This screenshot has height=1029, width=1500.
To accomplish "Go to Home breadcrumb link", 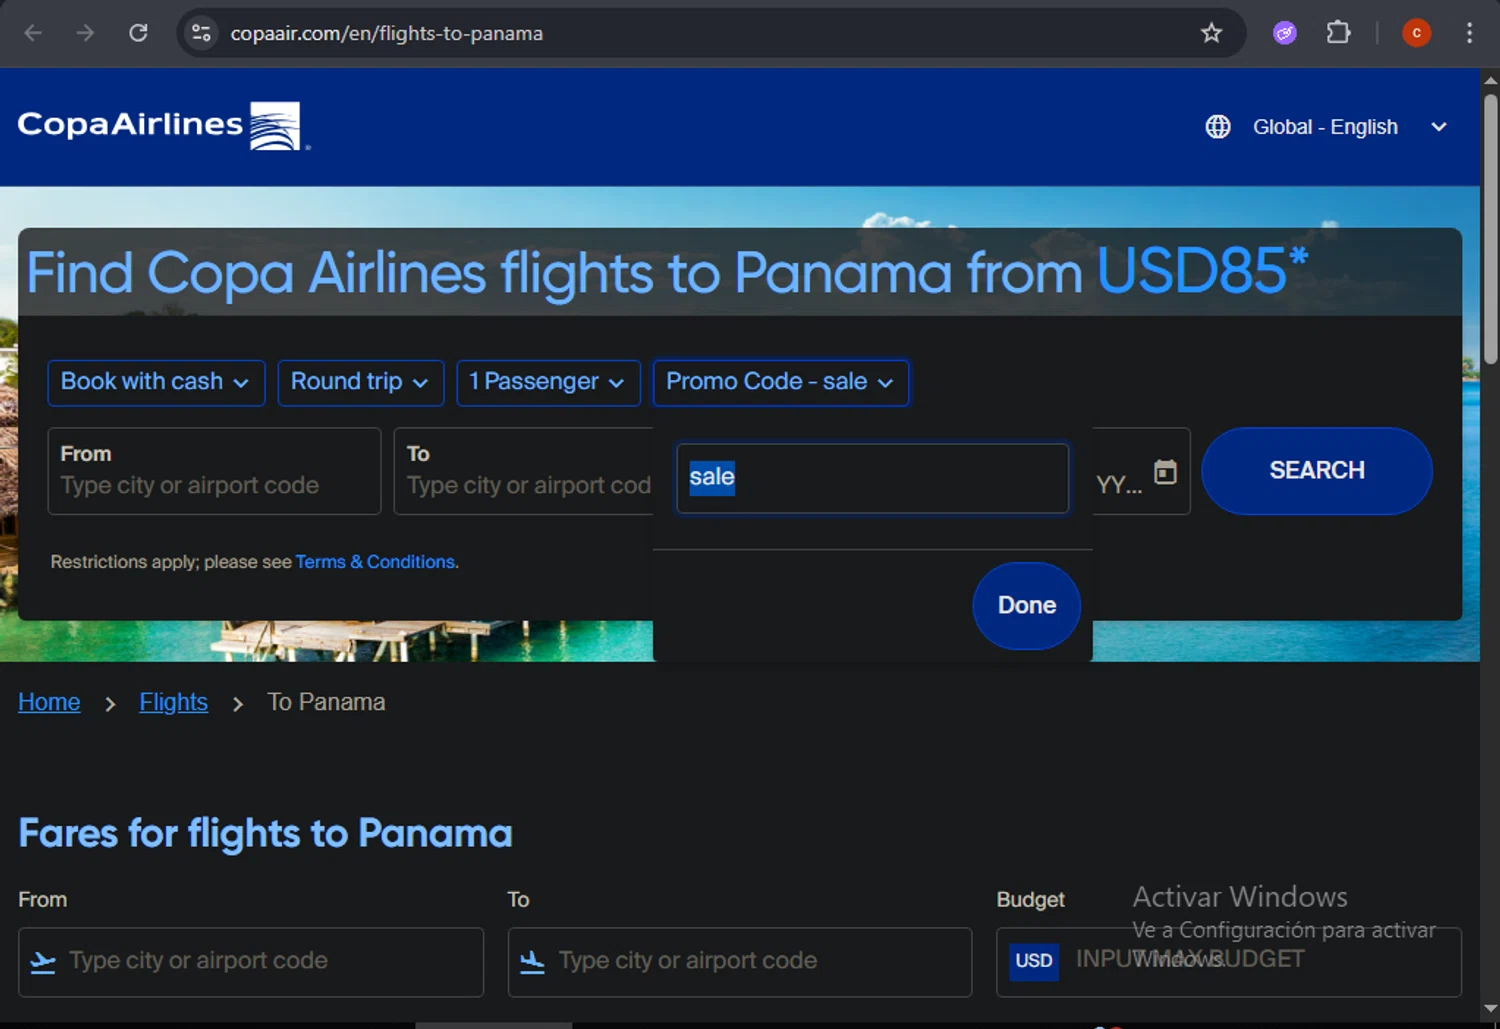I will pyautogui.click(x=49, y=702).
